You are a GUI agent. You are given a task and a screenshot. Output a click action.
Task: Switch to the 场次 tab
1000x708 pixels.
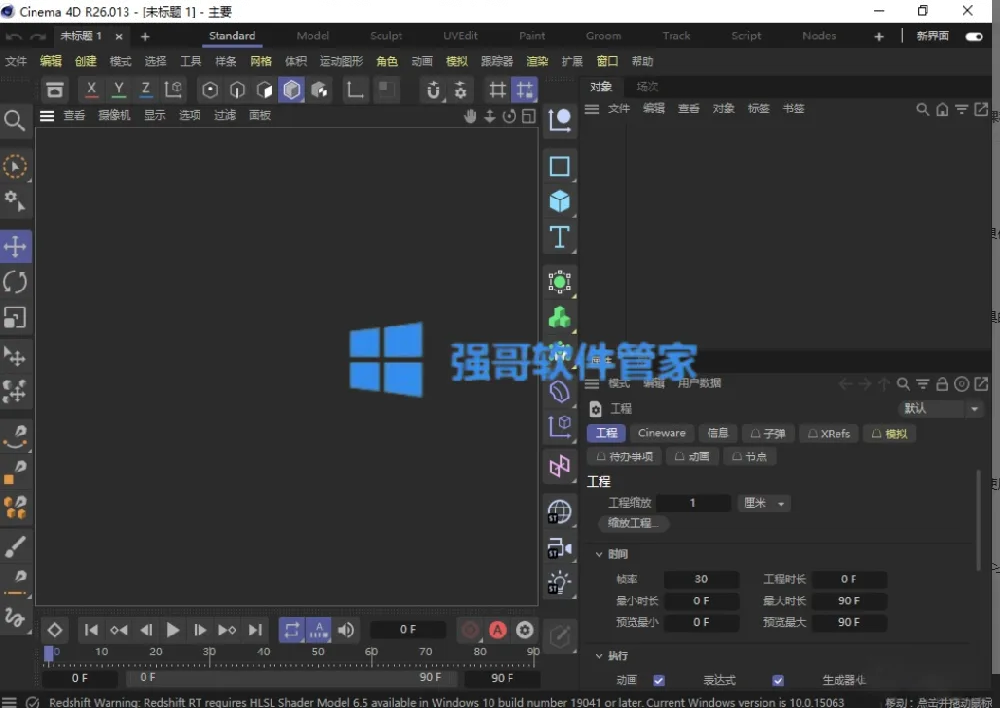point(647,86)
